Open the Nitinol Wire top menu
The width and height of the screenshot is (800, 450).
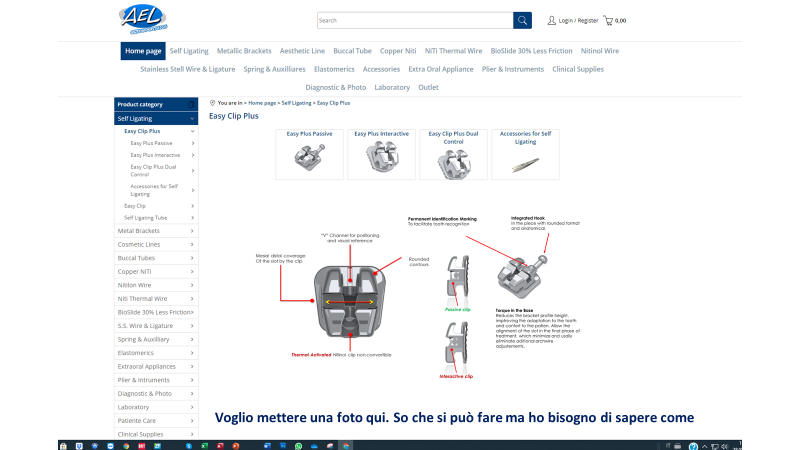599,51
